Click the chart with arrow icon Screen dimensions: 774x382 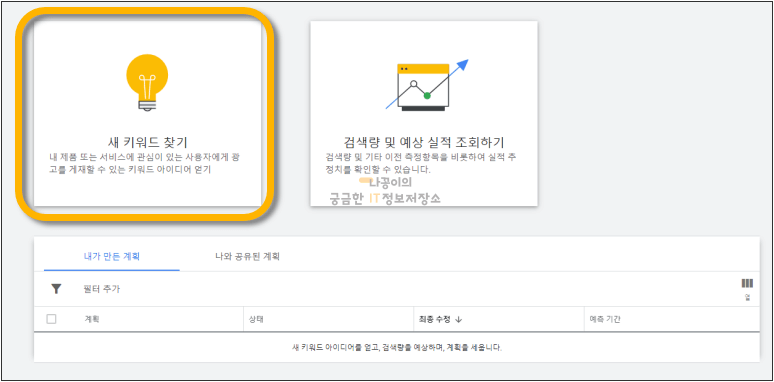coord(426,85)
